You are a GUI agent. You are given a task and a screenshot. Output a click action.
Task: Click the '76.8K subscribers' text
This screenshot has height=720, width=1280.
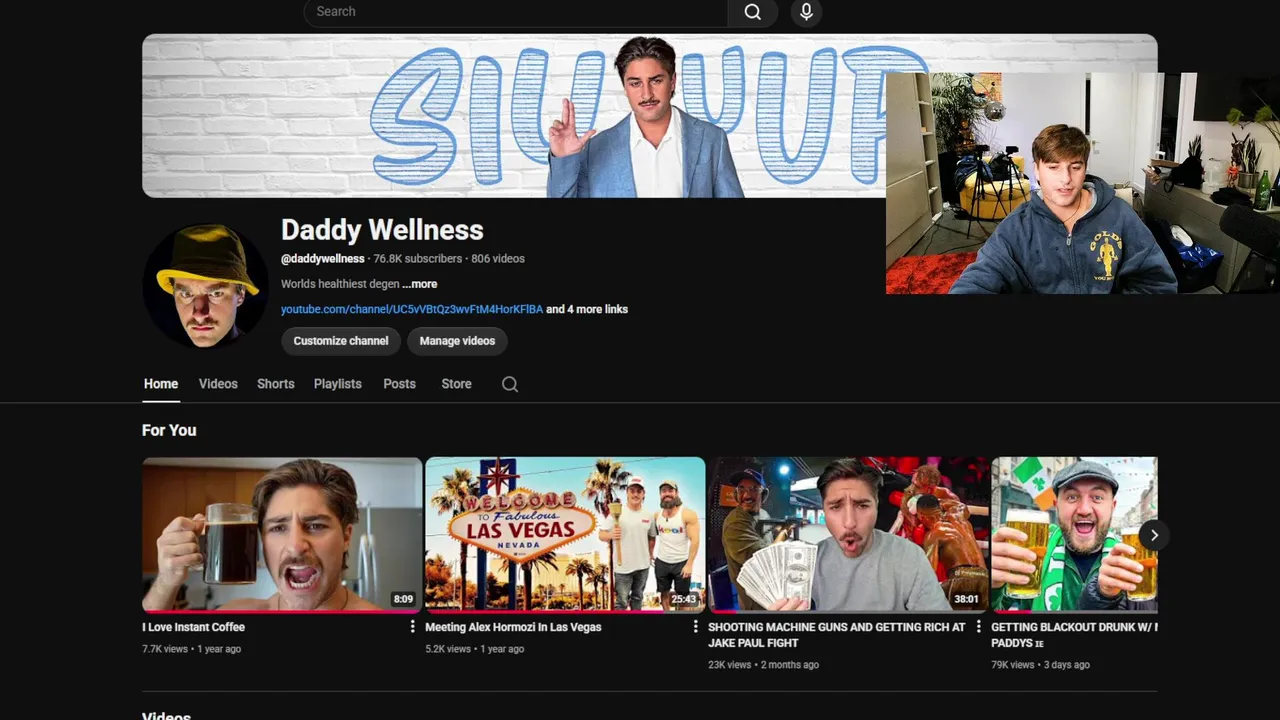418,259
